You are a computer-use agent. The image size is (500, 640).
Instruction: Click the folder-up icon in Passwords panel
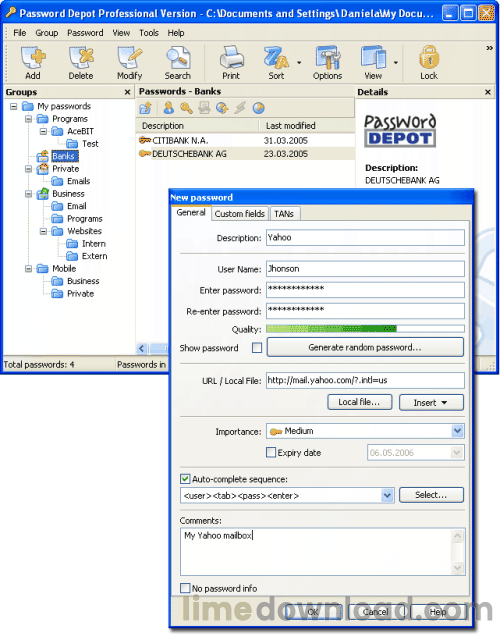point(145,108)
